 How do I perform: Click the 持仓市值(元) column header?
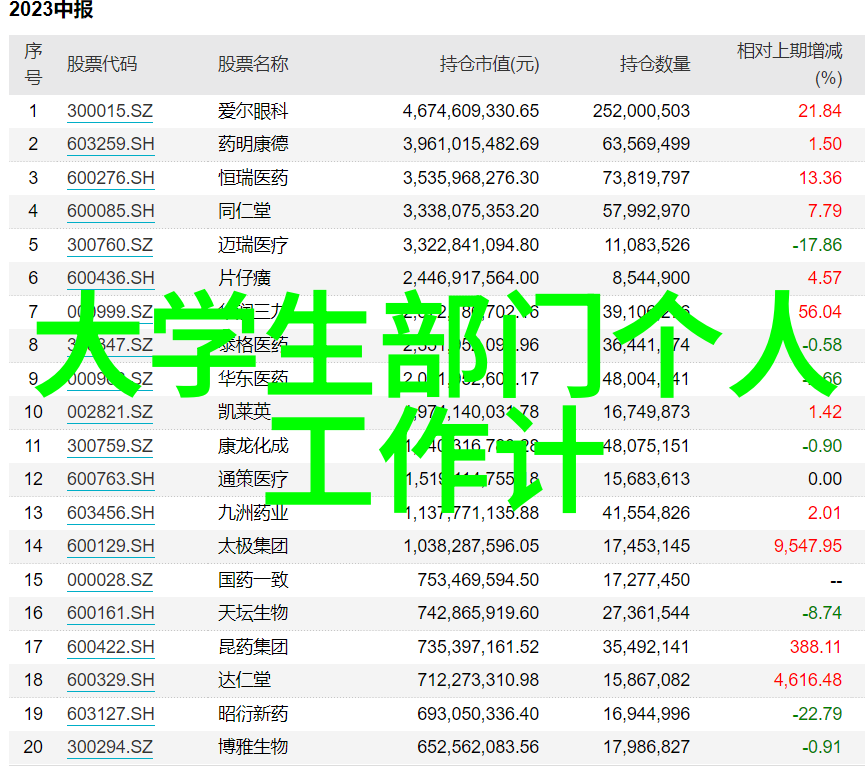[x=489, y=64]
